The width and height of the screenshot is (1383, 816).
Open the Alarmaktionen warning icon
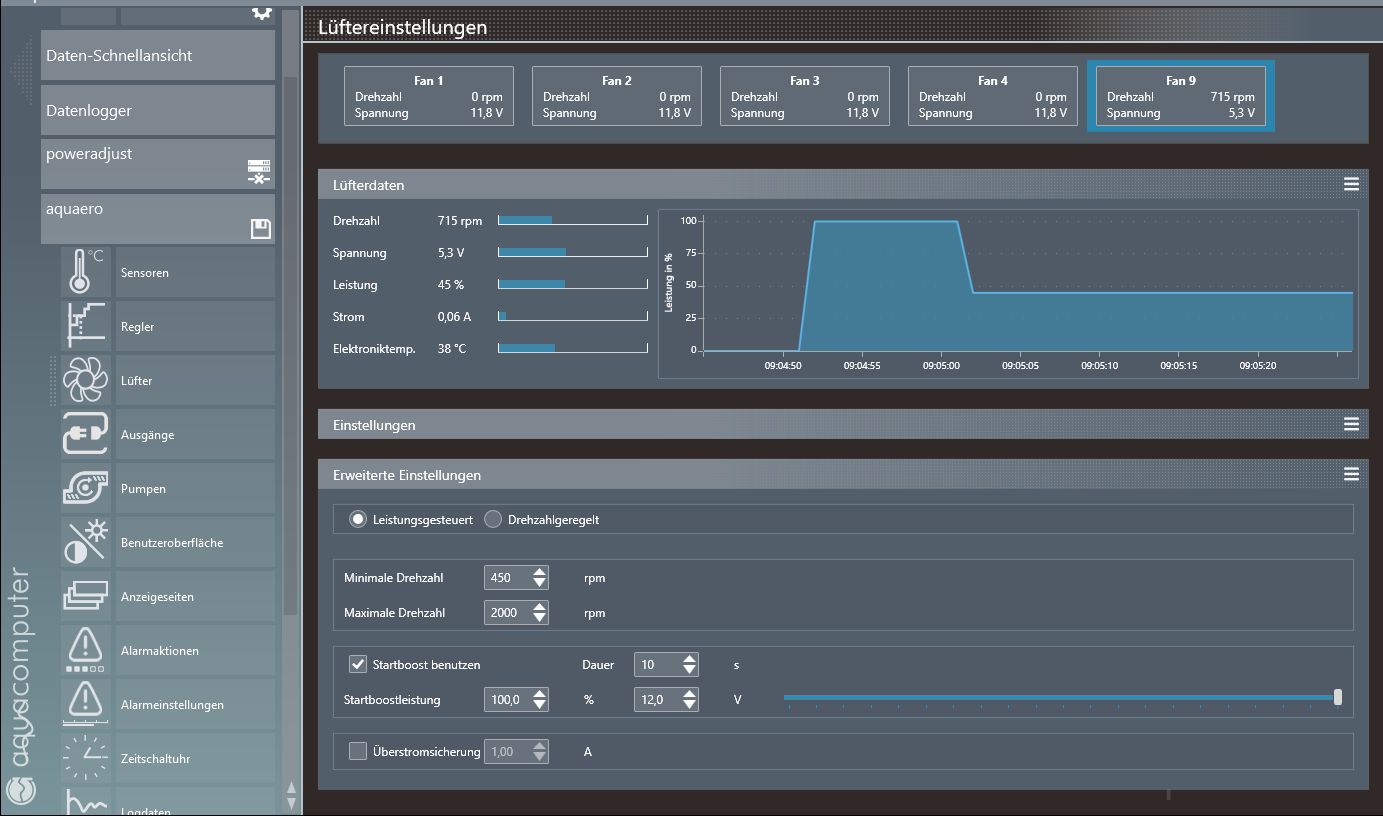(86, 650)
